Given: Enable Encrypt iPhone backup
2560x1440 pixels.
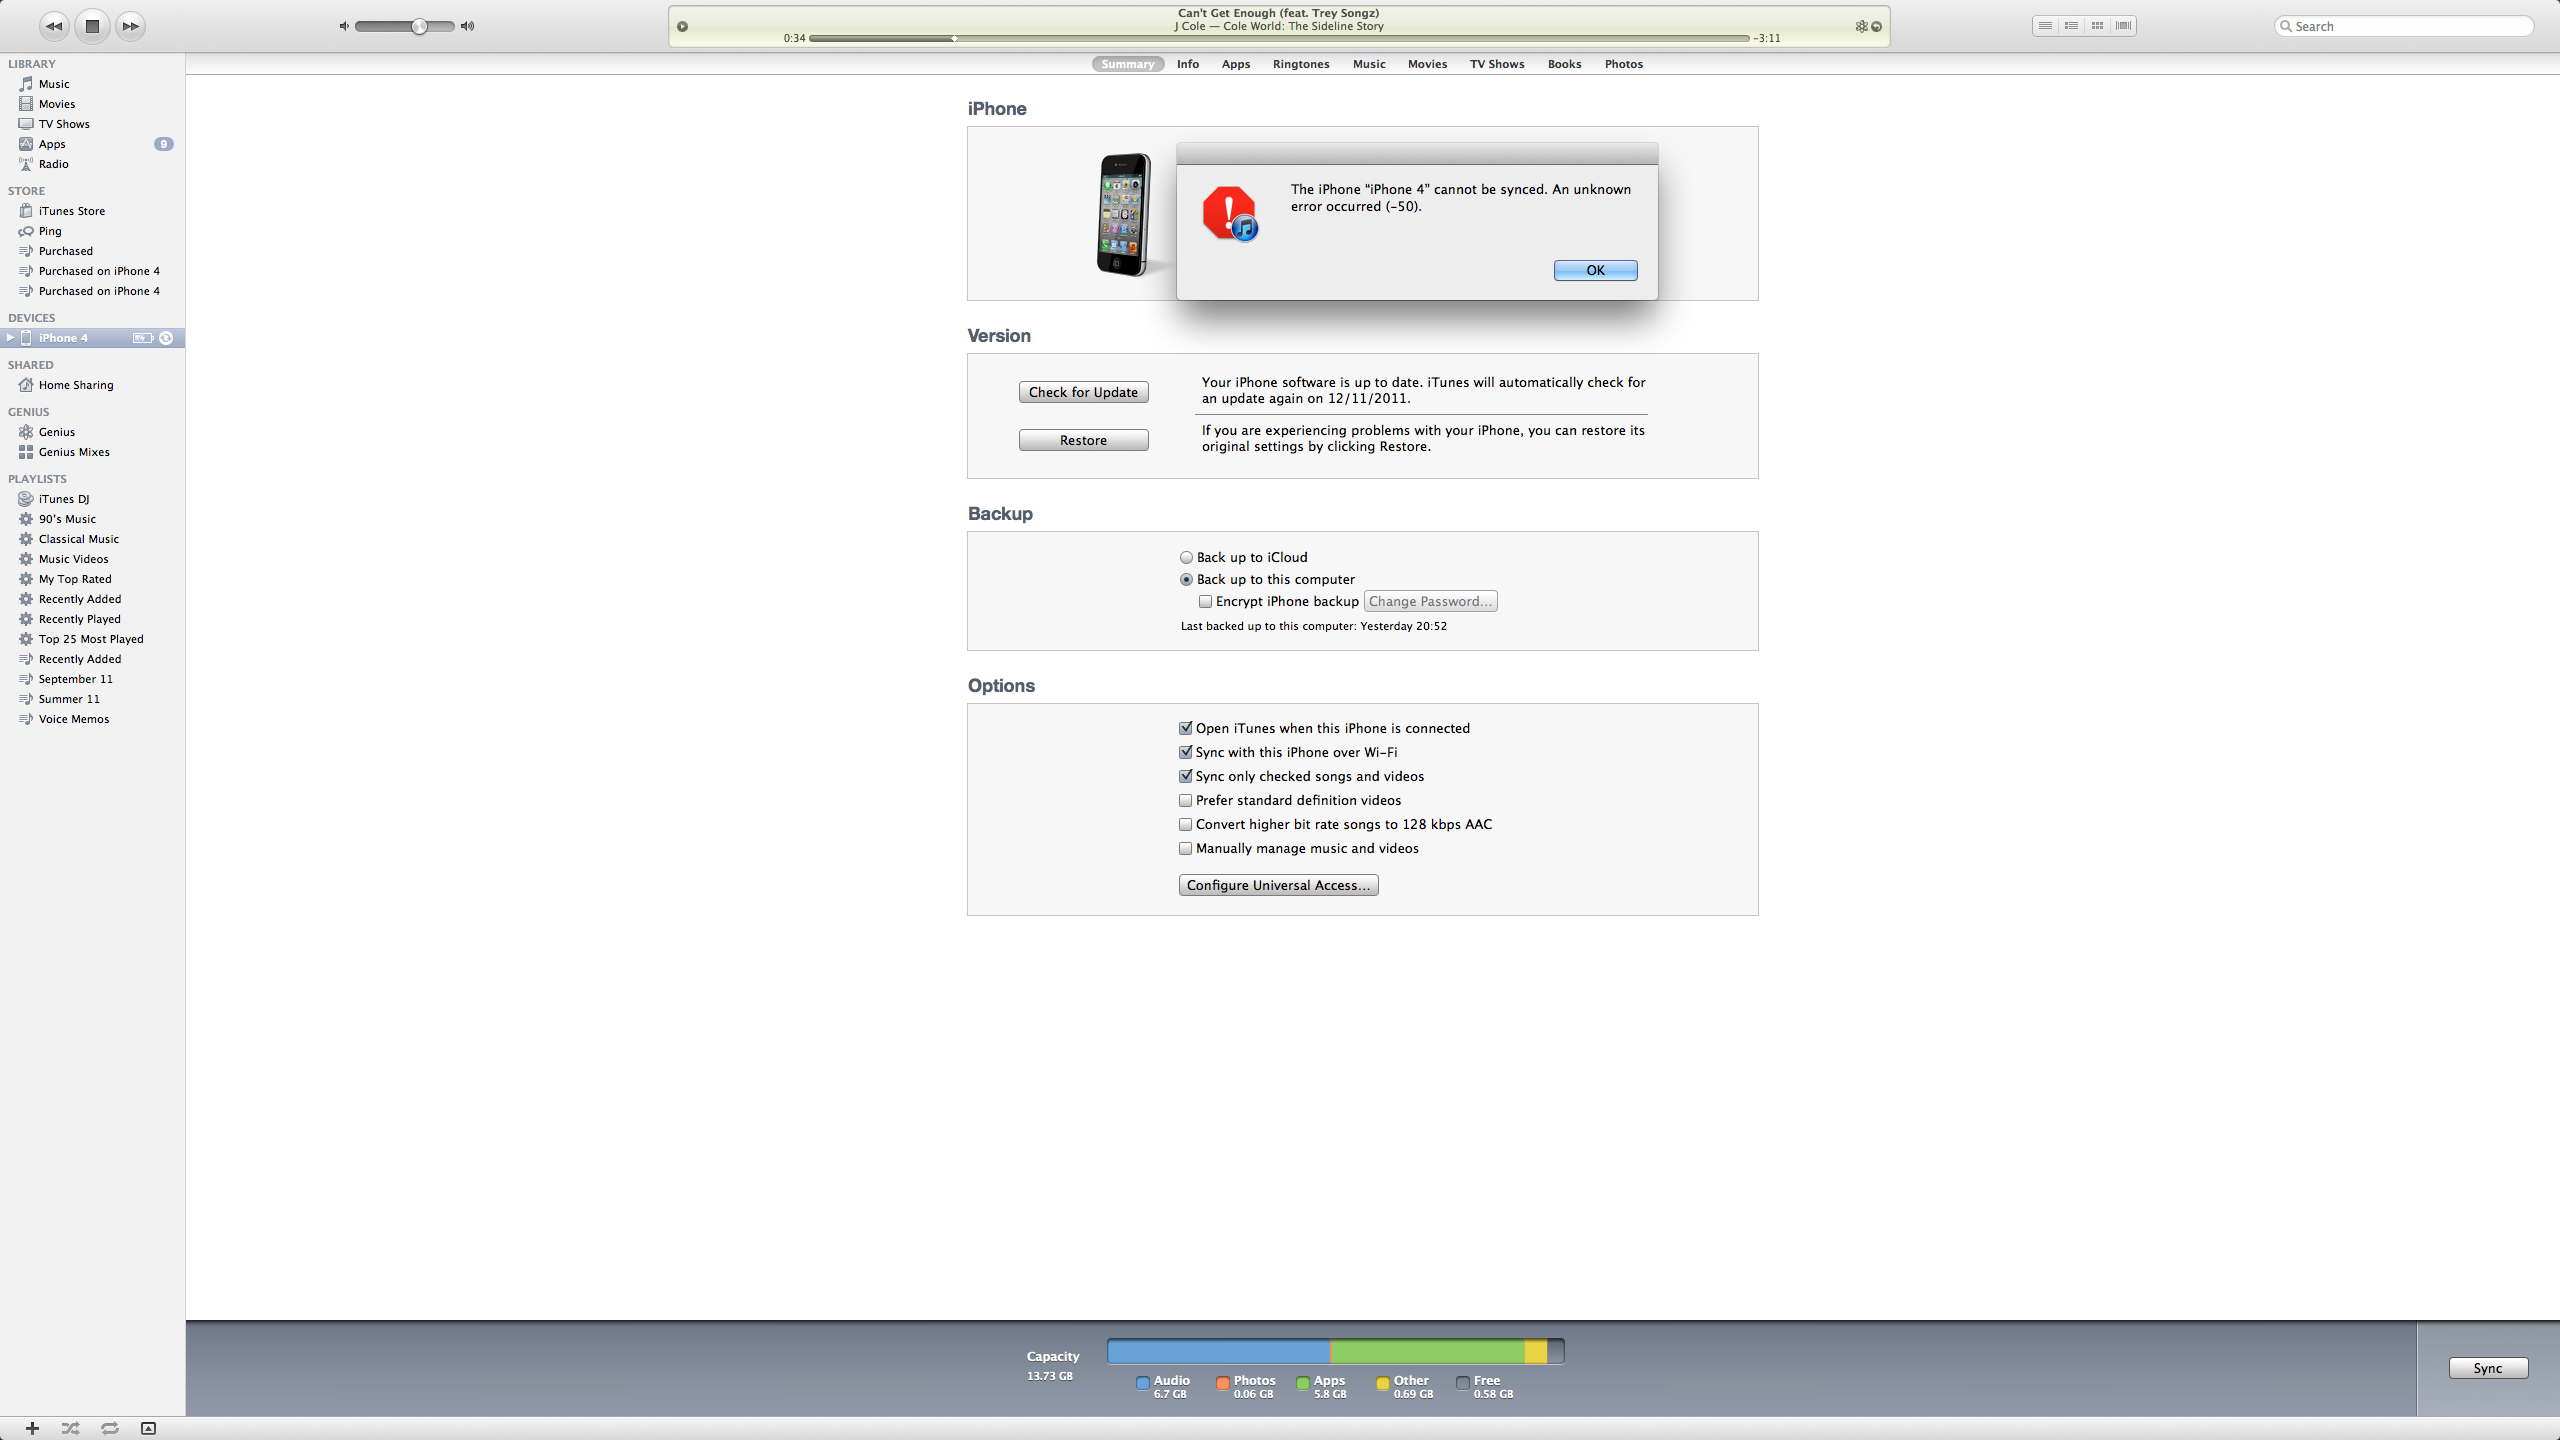Looking at the screenshot, I should click(1205, 601).
